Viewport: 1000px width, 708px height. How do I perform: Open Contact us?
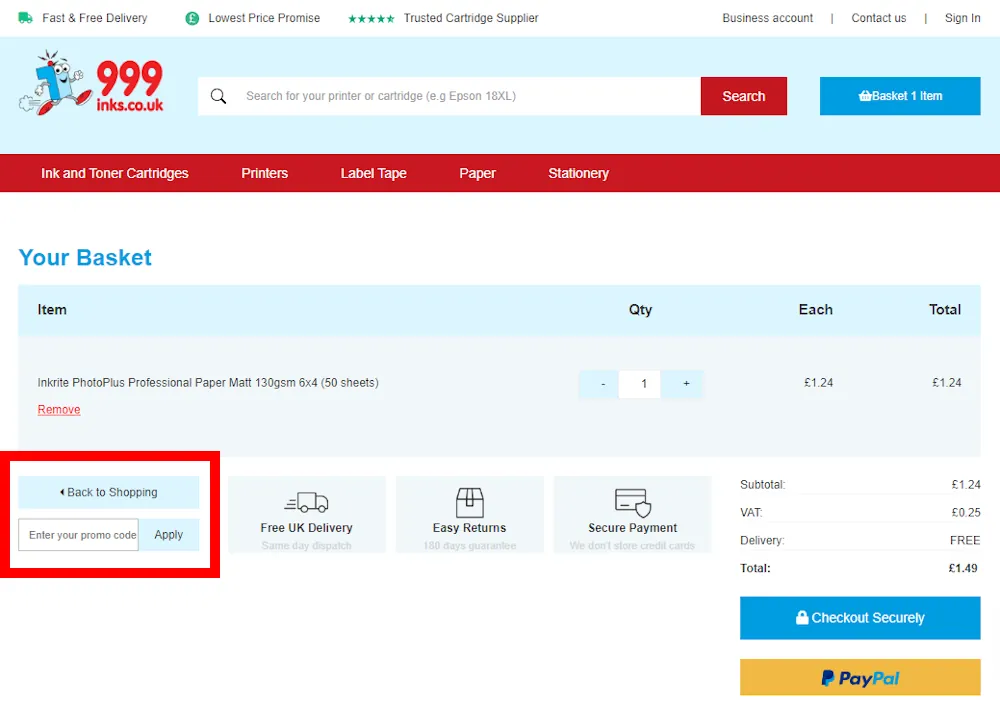[878, 17]
